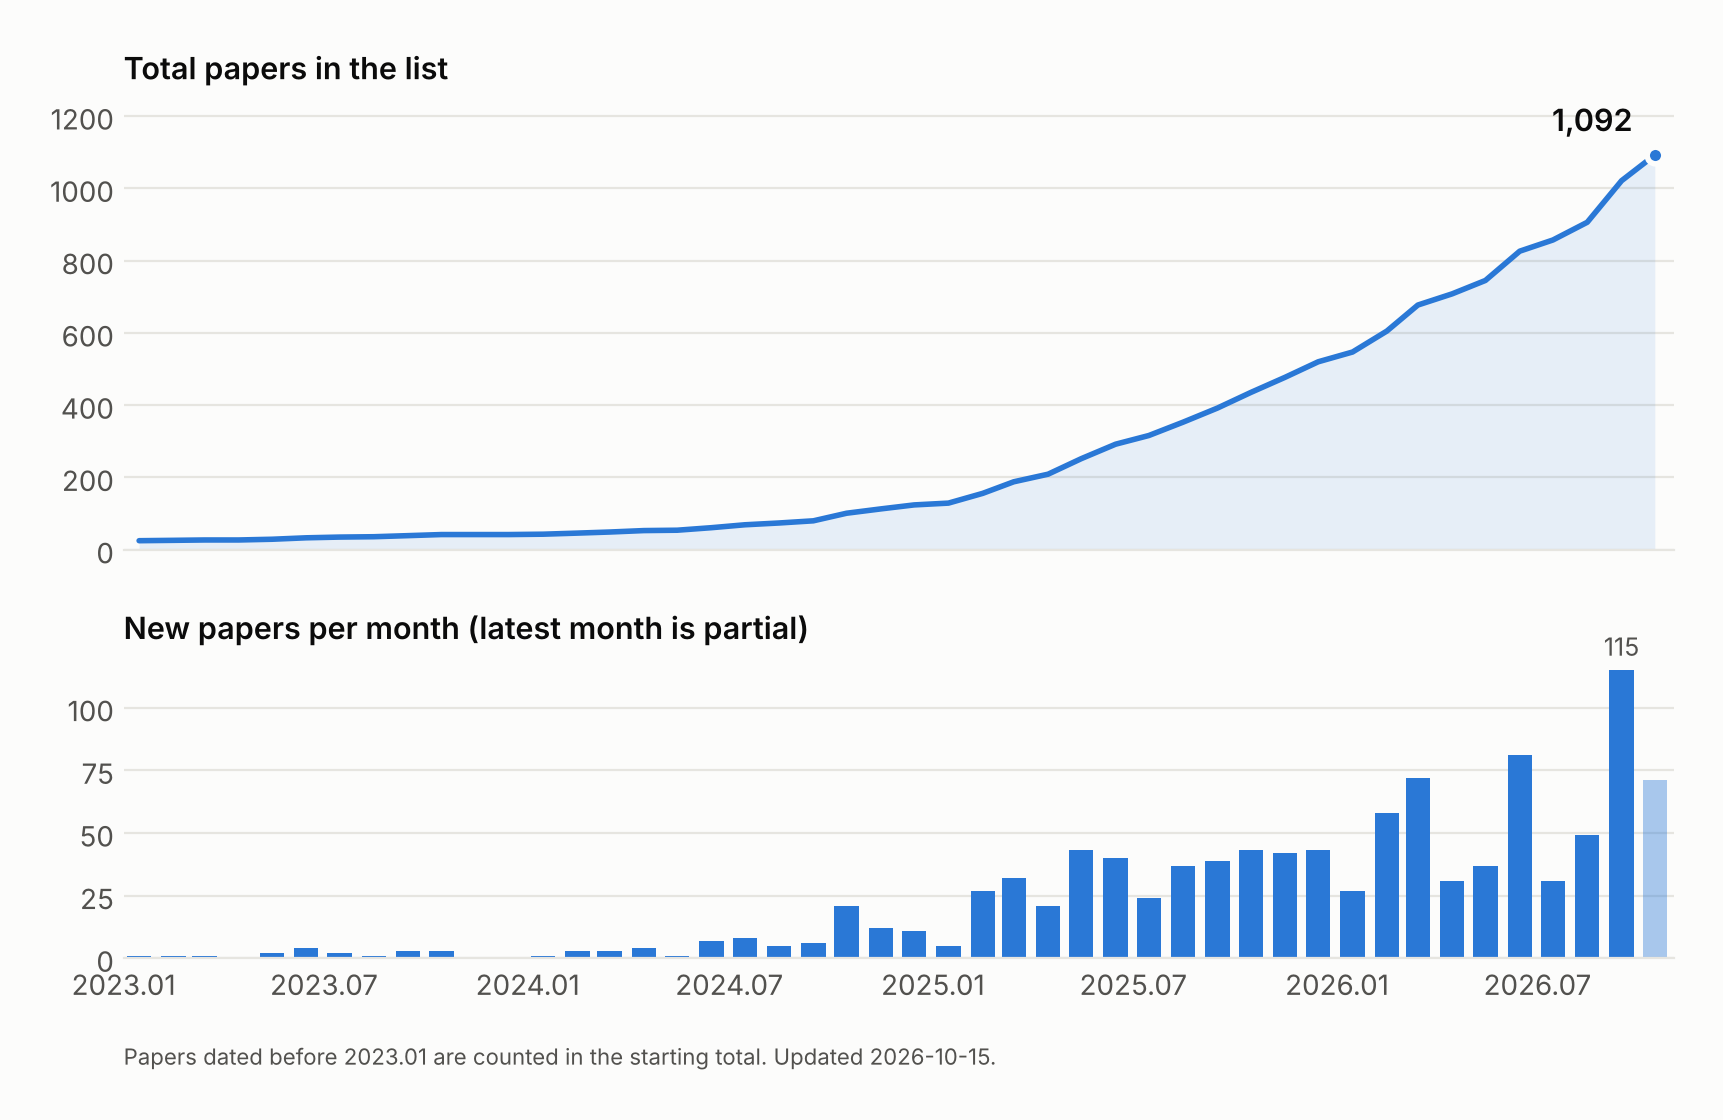This screenshot has width=1723, height=1120.
Task: Click the 2023.07 x-axis label
Action: [324, 985]
